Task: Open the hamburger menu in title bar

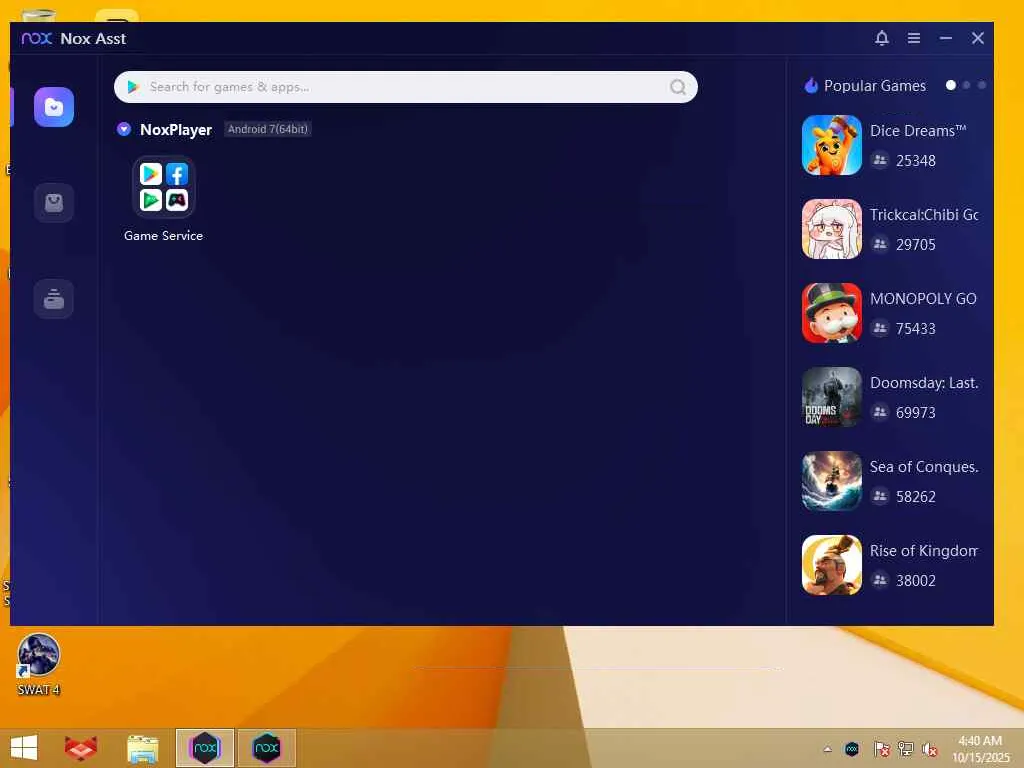Action: (x=914, y=38)
